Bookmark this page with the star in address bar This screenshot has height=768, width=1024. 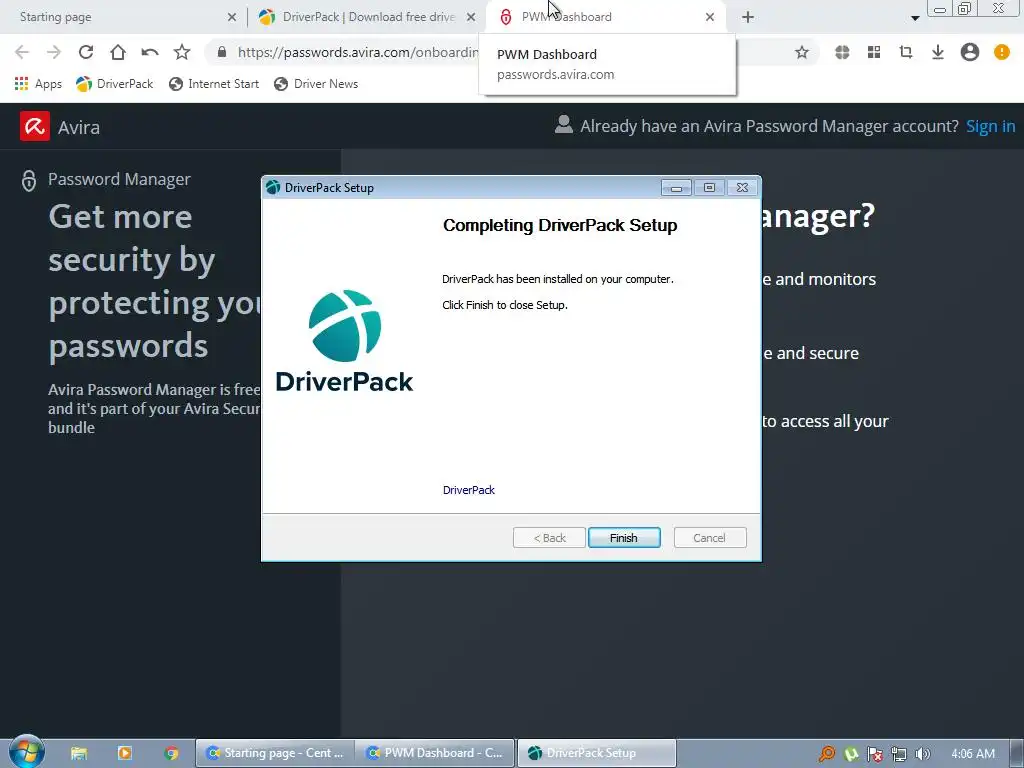tap(802, 52)
